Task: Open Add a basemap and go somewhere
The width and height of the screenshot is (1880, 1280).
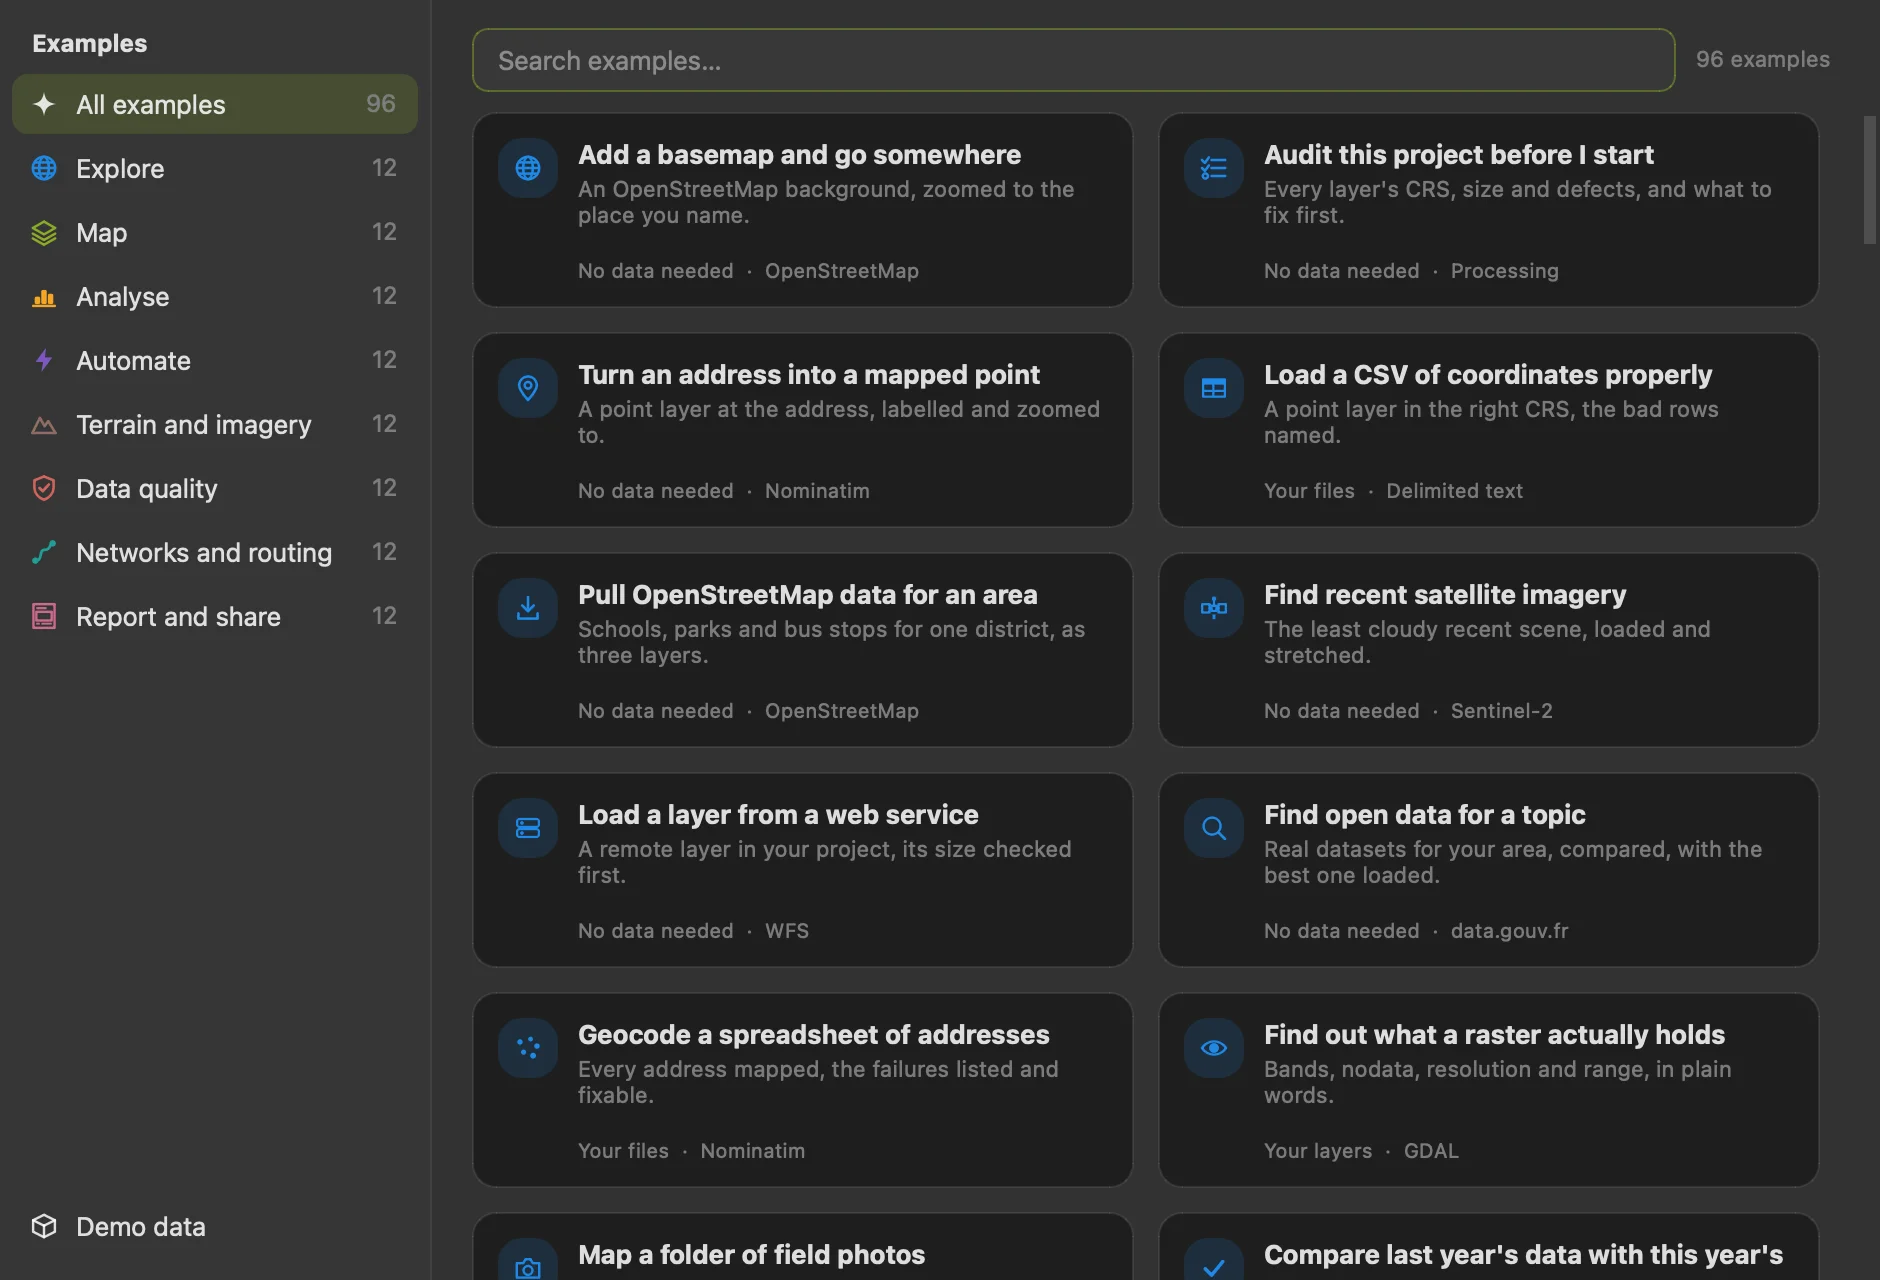Action: 802,210
